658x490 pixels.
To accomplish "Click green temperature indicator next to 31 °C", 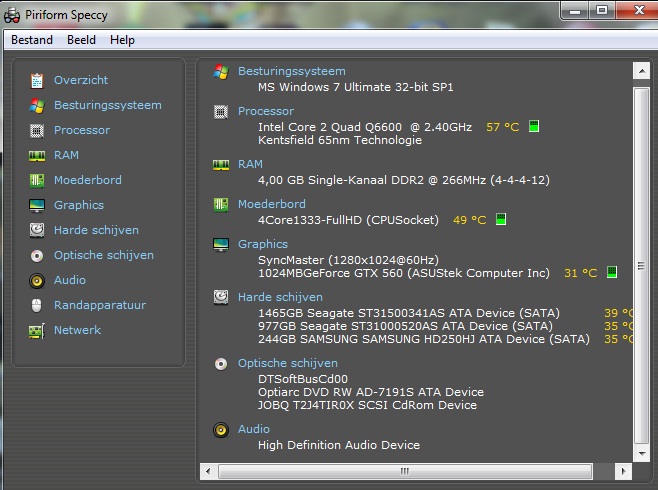I will click(612, 272).
